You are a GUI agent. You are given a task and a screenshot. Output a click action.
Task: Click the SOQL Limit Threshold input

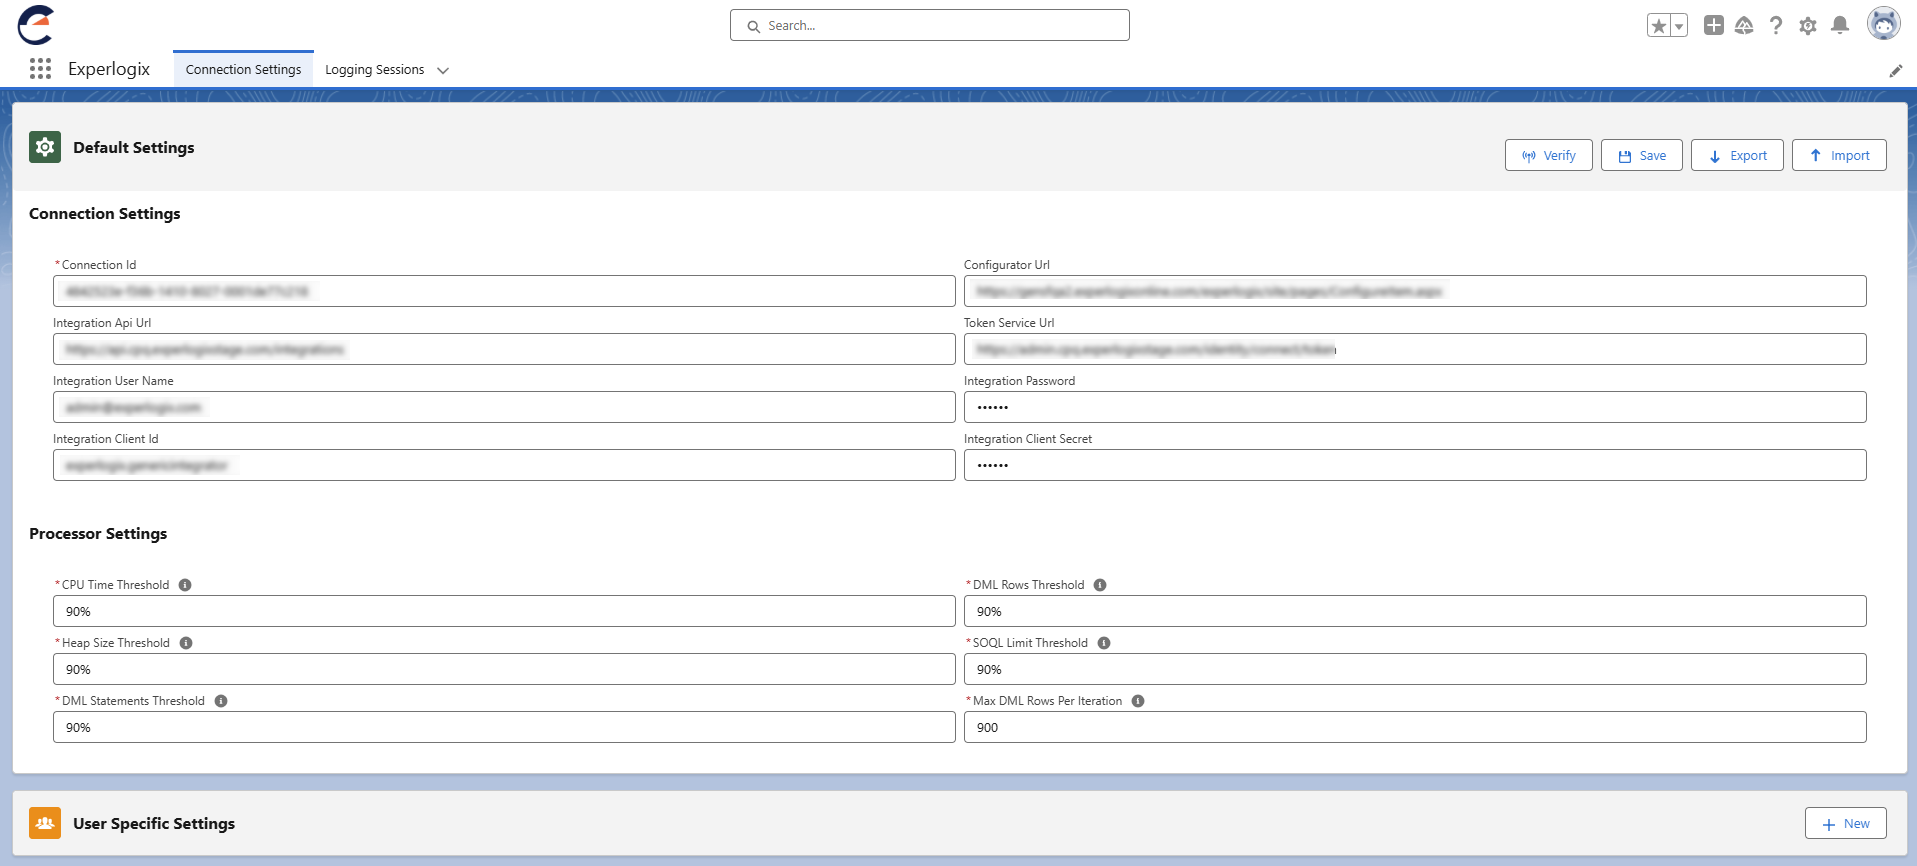(x=1415, y=669)
